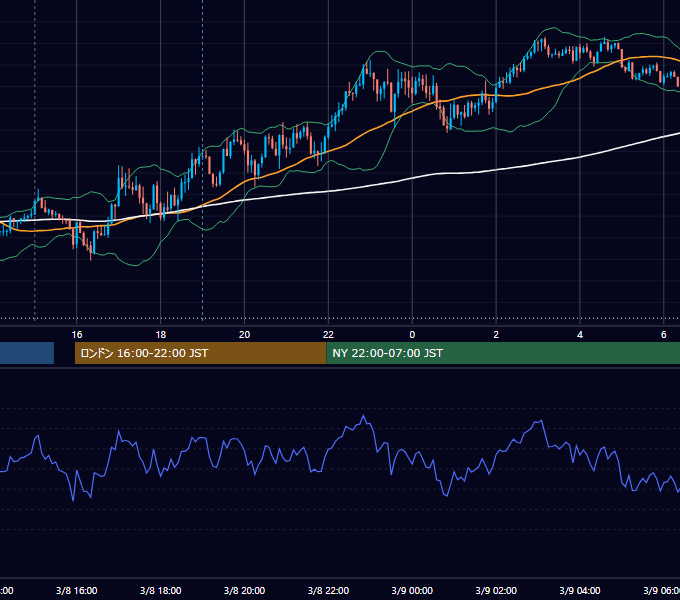
Task: Click the 3/8 16:00 date label
Action: [x=77, y=590]
